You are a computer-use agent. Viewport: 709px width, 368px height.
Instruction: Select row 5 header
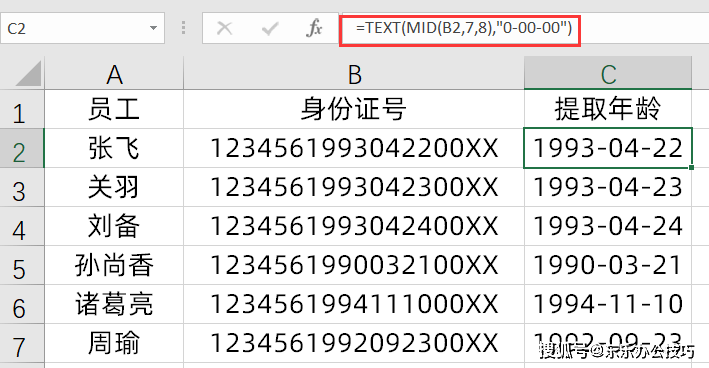(22, 265)
